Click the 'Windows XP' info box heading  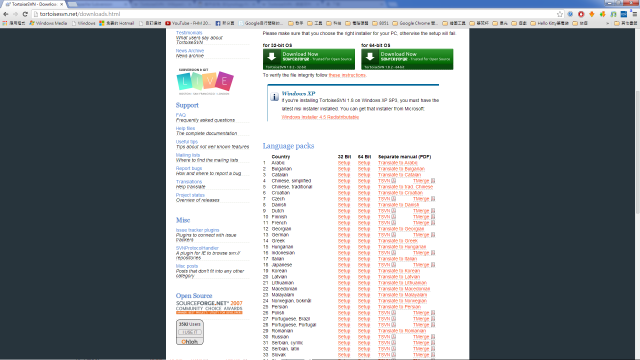pyautogui.click(x=298, y=93)
